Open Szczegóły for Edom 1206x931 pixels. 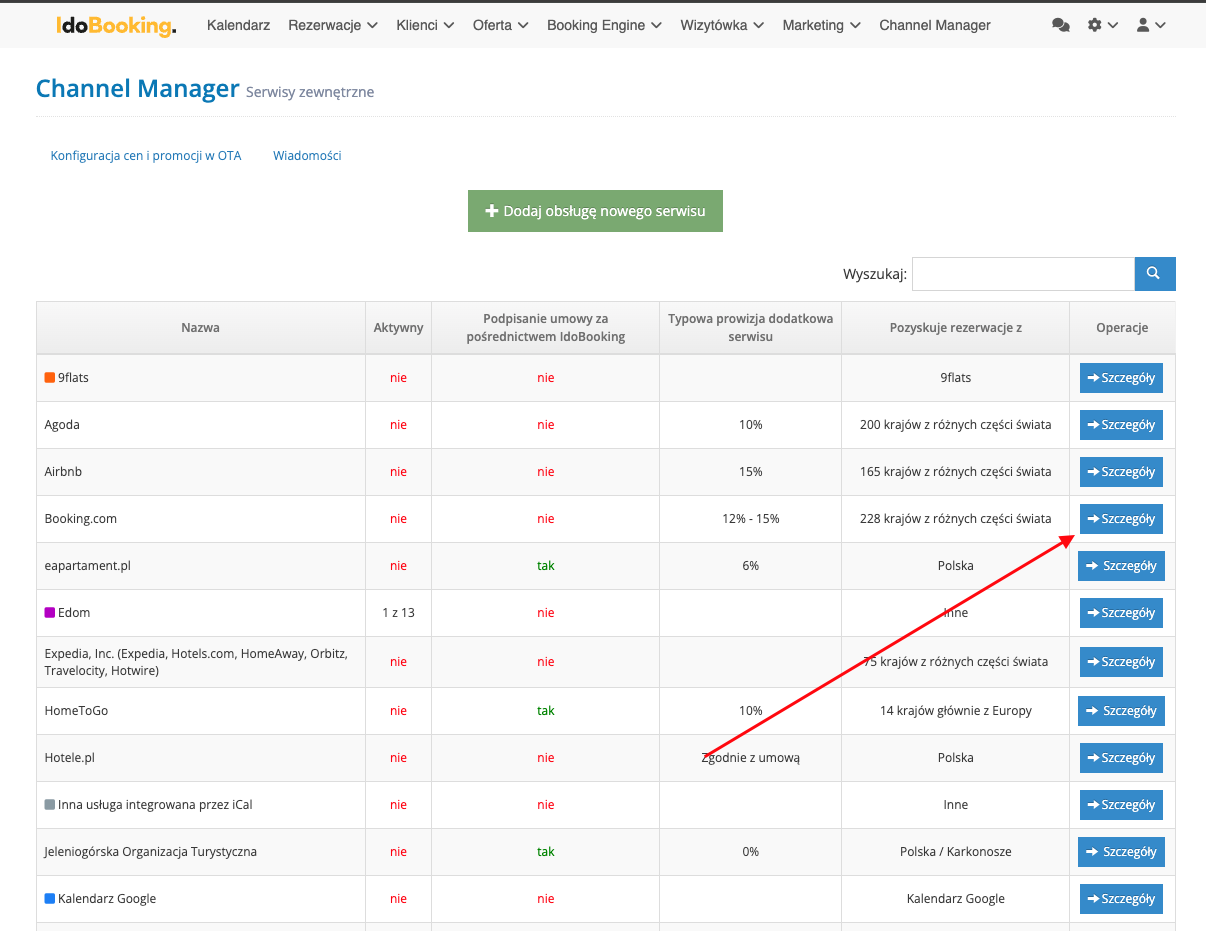point(1121,613)
